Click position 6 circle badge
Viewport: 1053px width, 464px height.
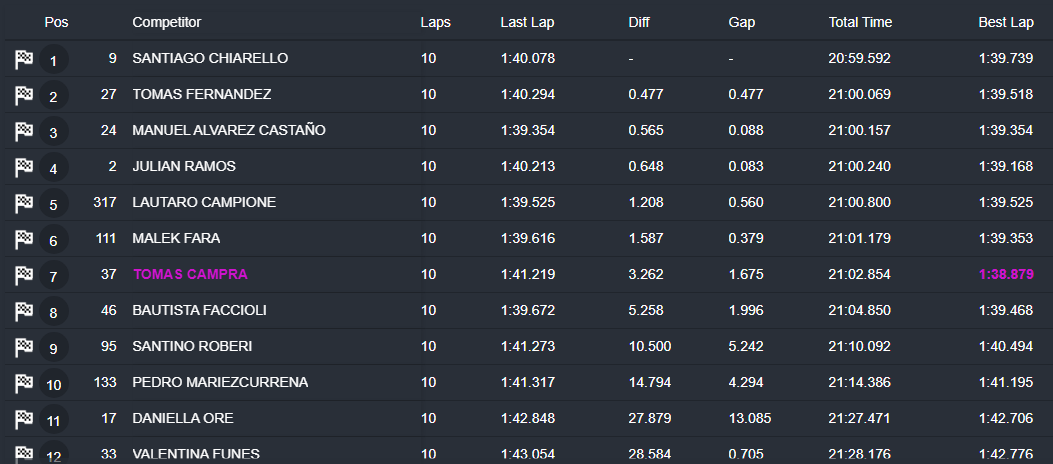coord(54,240)
